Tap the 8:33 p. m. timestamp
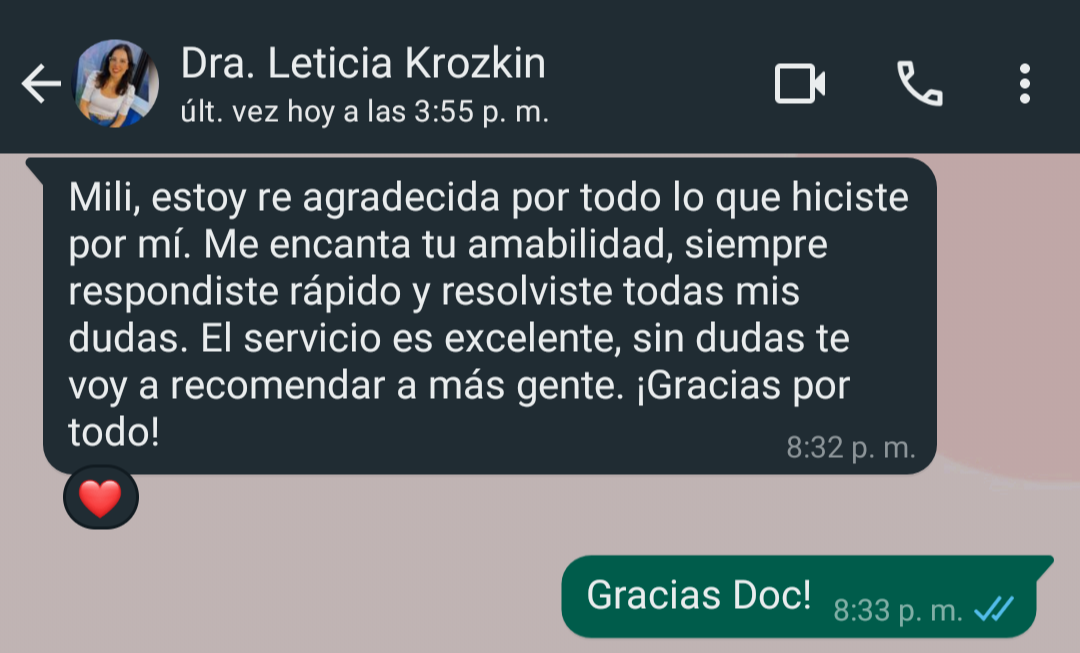Viewport: 1080px width, 653px height. pyautogui.click(x=897, y=610)
